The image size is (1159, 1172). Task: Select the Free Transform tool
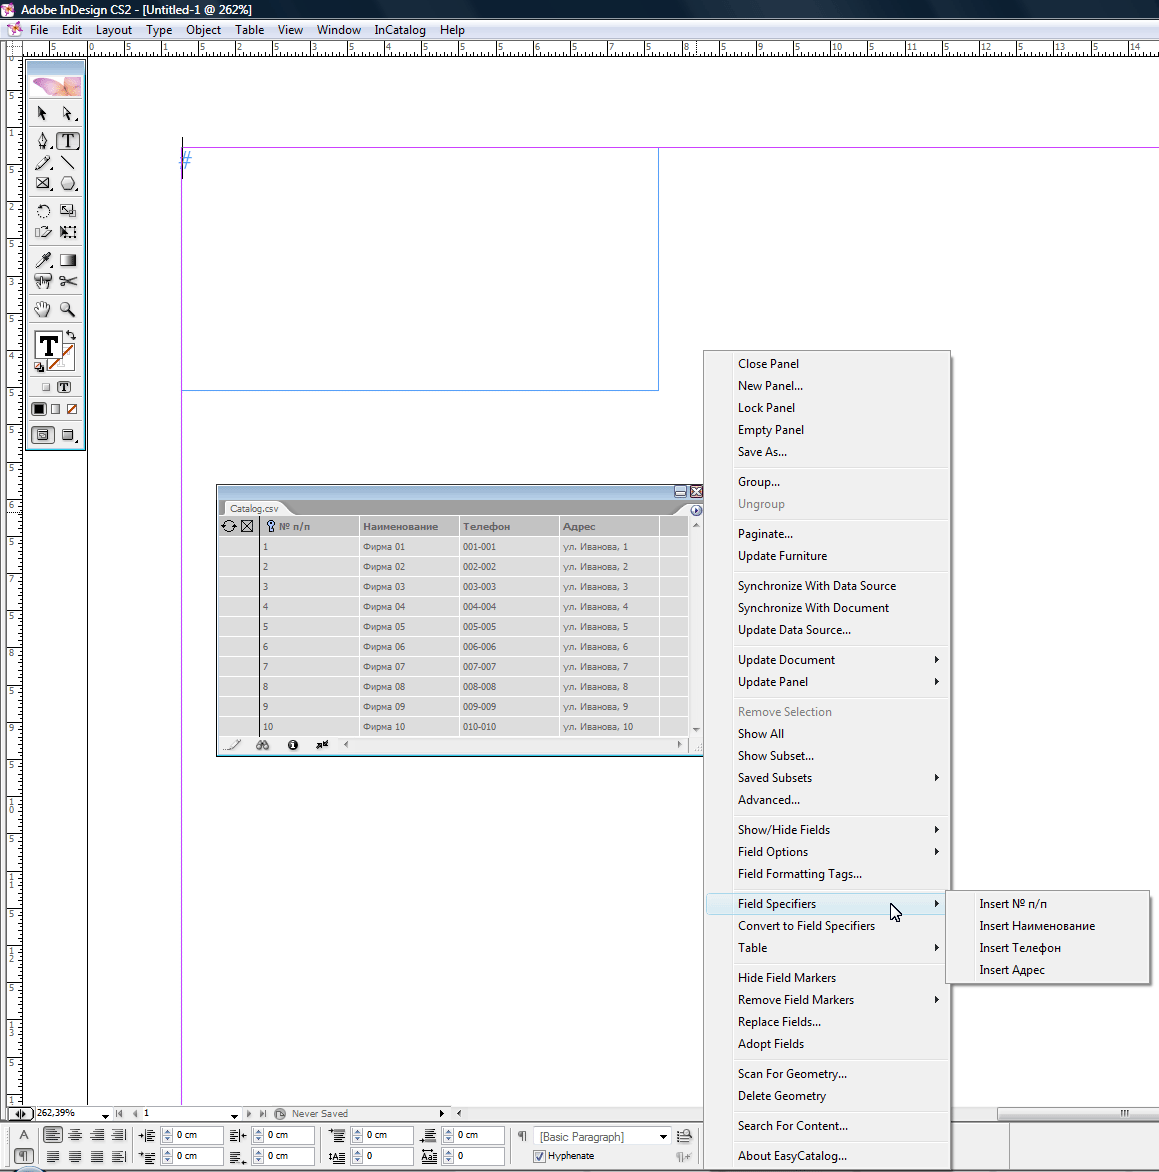[x=68, y=232]
